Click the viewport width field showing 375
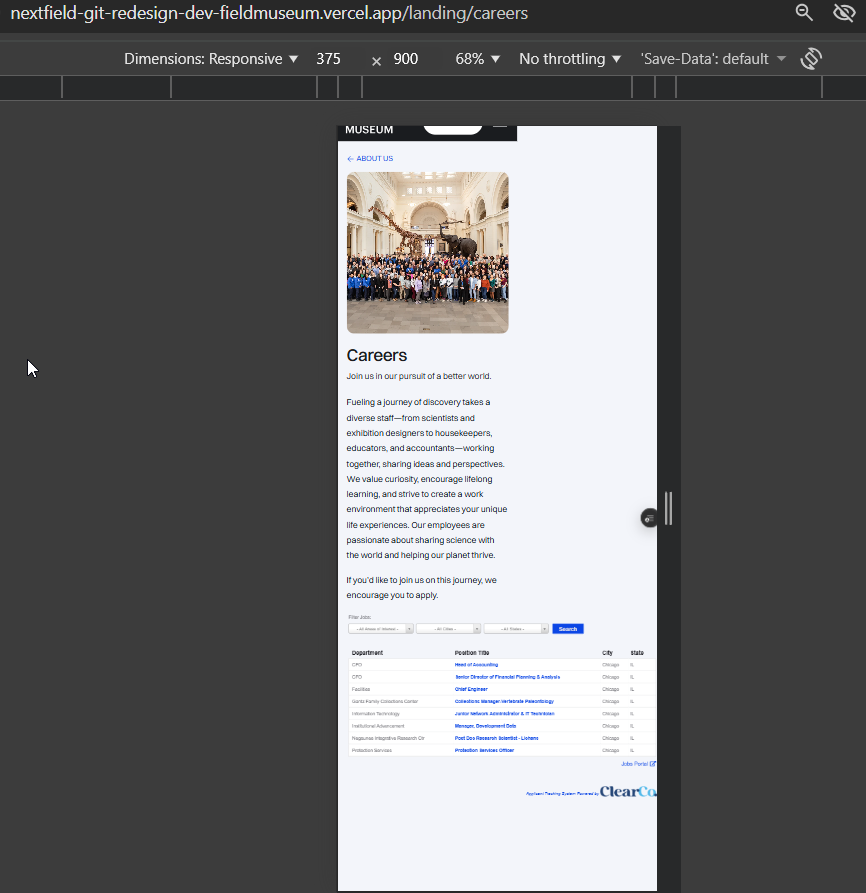This screenshot has height=893, width=866. pyautogui.click(x=329, y=59)
